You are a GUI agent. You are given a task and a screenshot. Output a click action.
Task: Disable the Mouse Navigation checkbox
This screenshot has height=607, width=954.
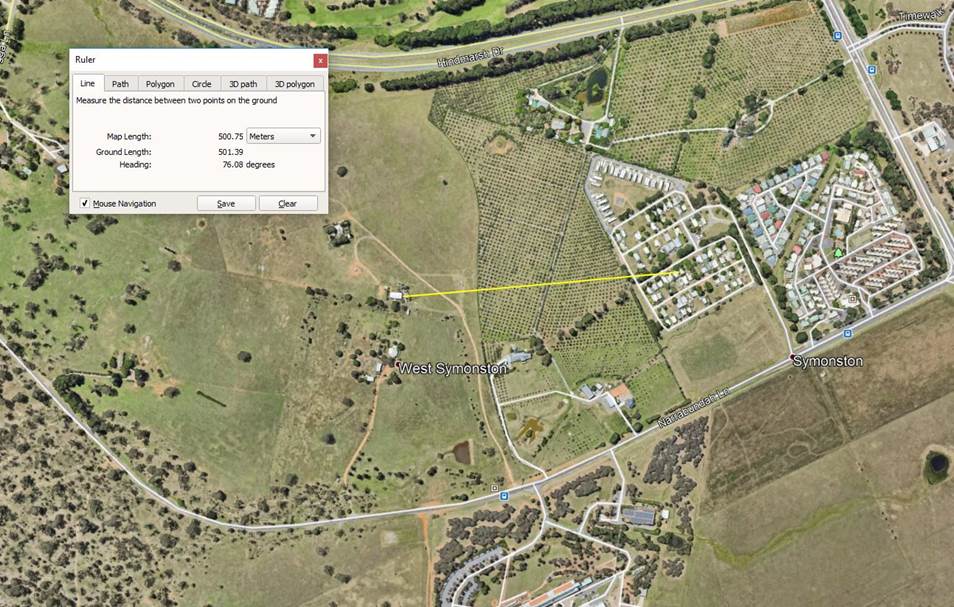[x=85, y=204]
